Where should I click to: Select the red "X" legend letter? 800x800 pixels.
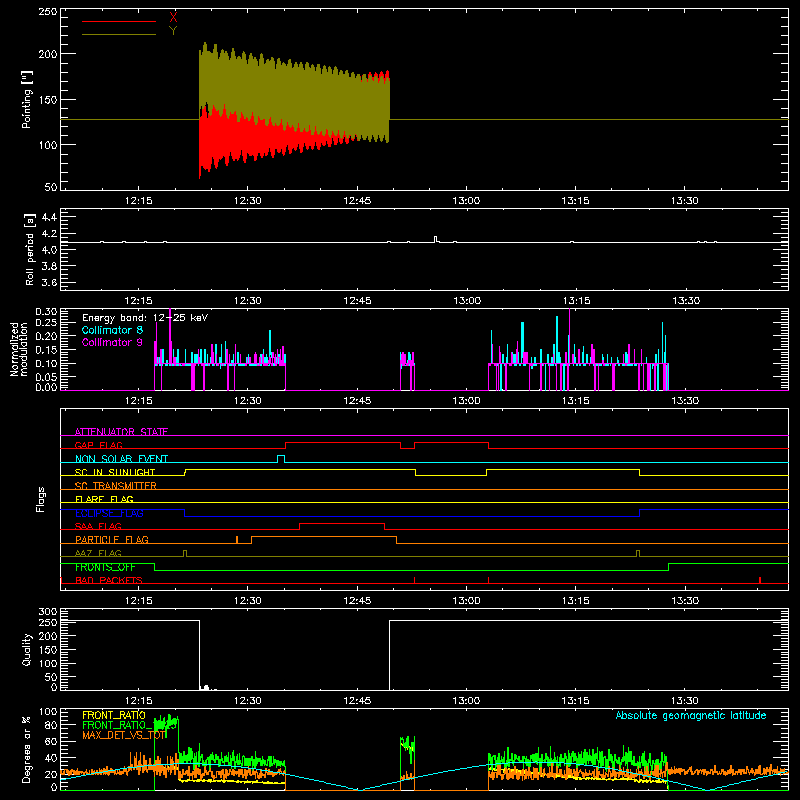coord(173,18)
